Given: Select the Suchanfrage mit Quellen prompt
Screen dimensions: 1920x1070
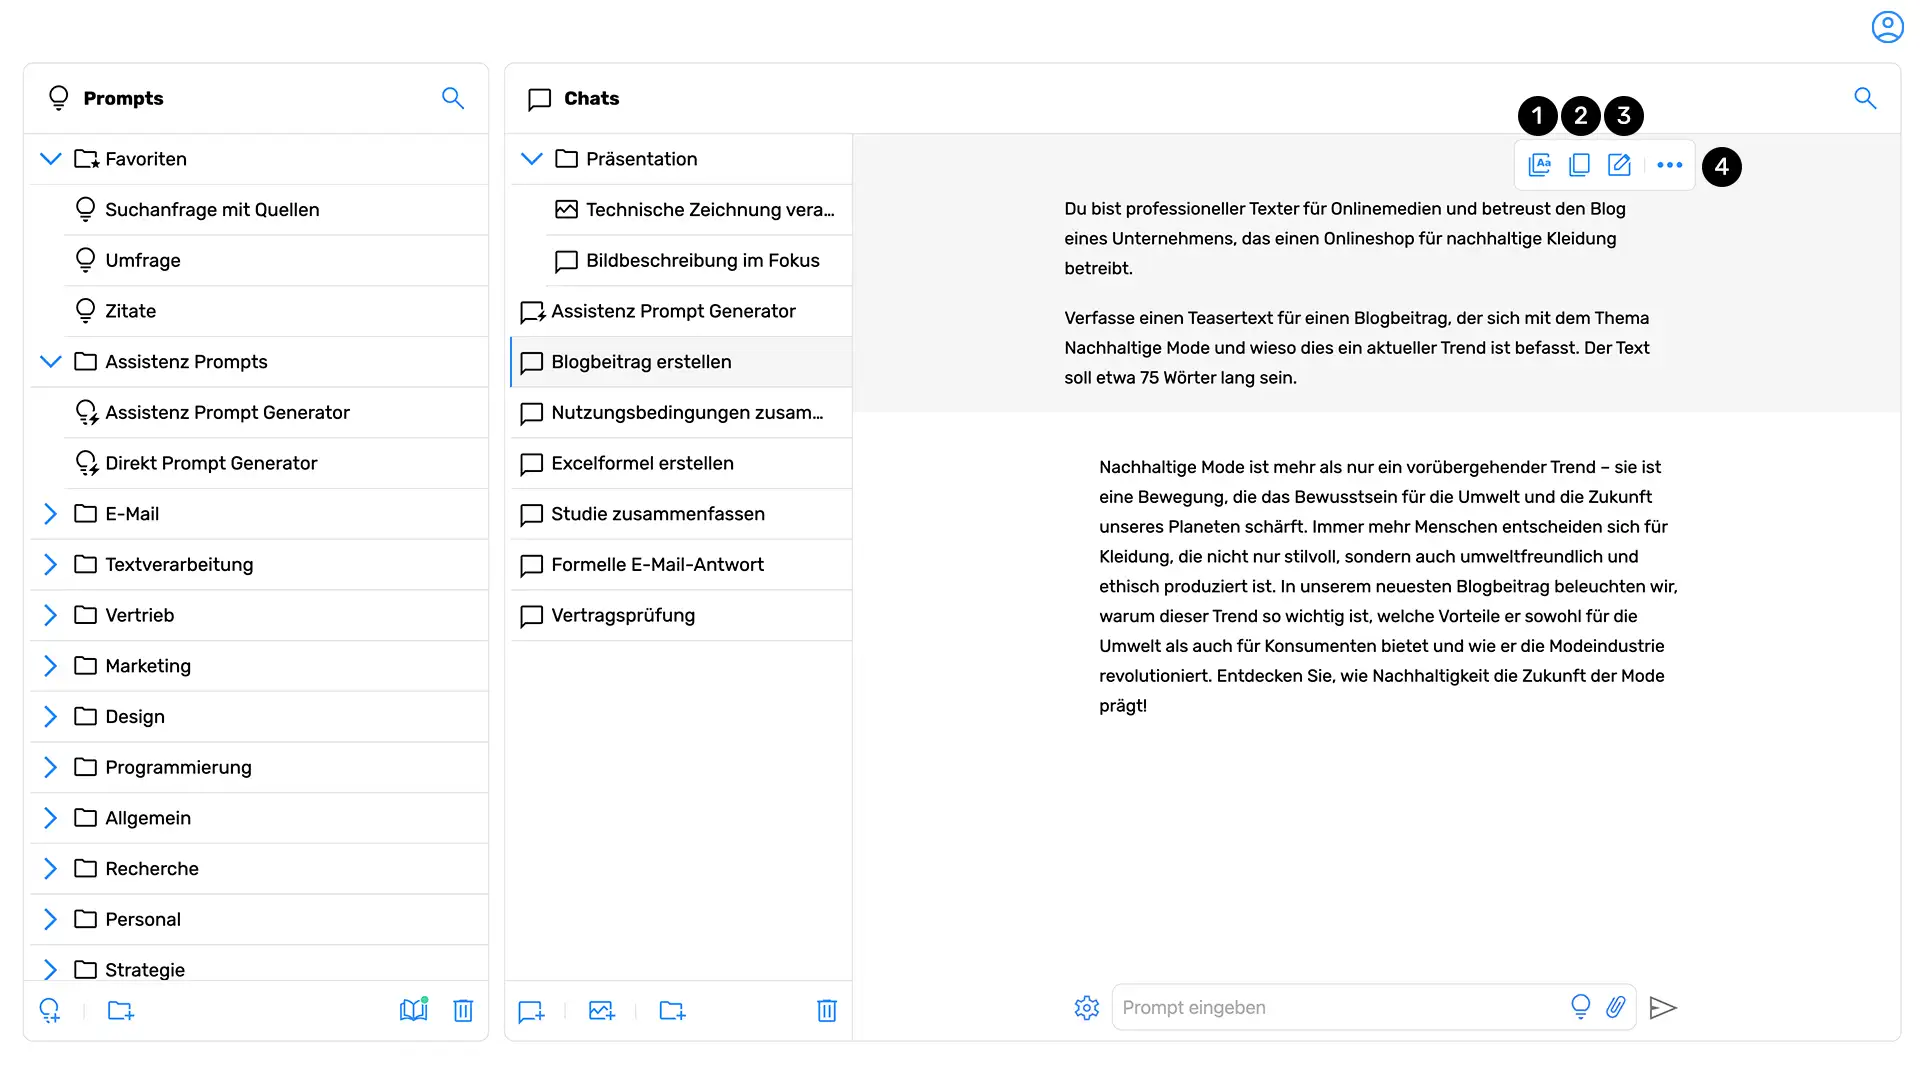Looking at the screenshot, I should [x=276, y=210].
